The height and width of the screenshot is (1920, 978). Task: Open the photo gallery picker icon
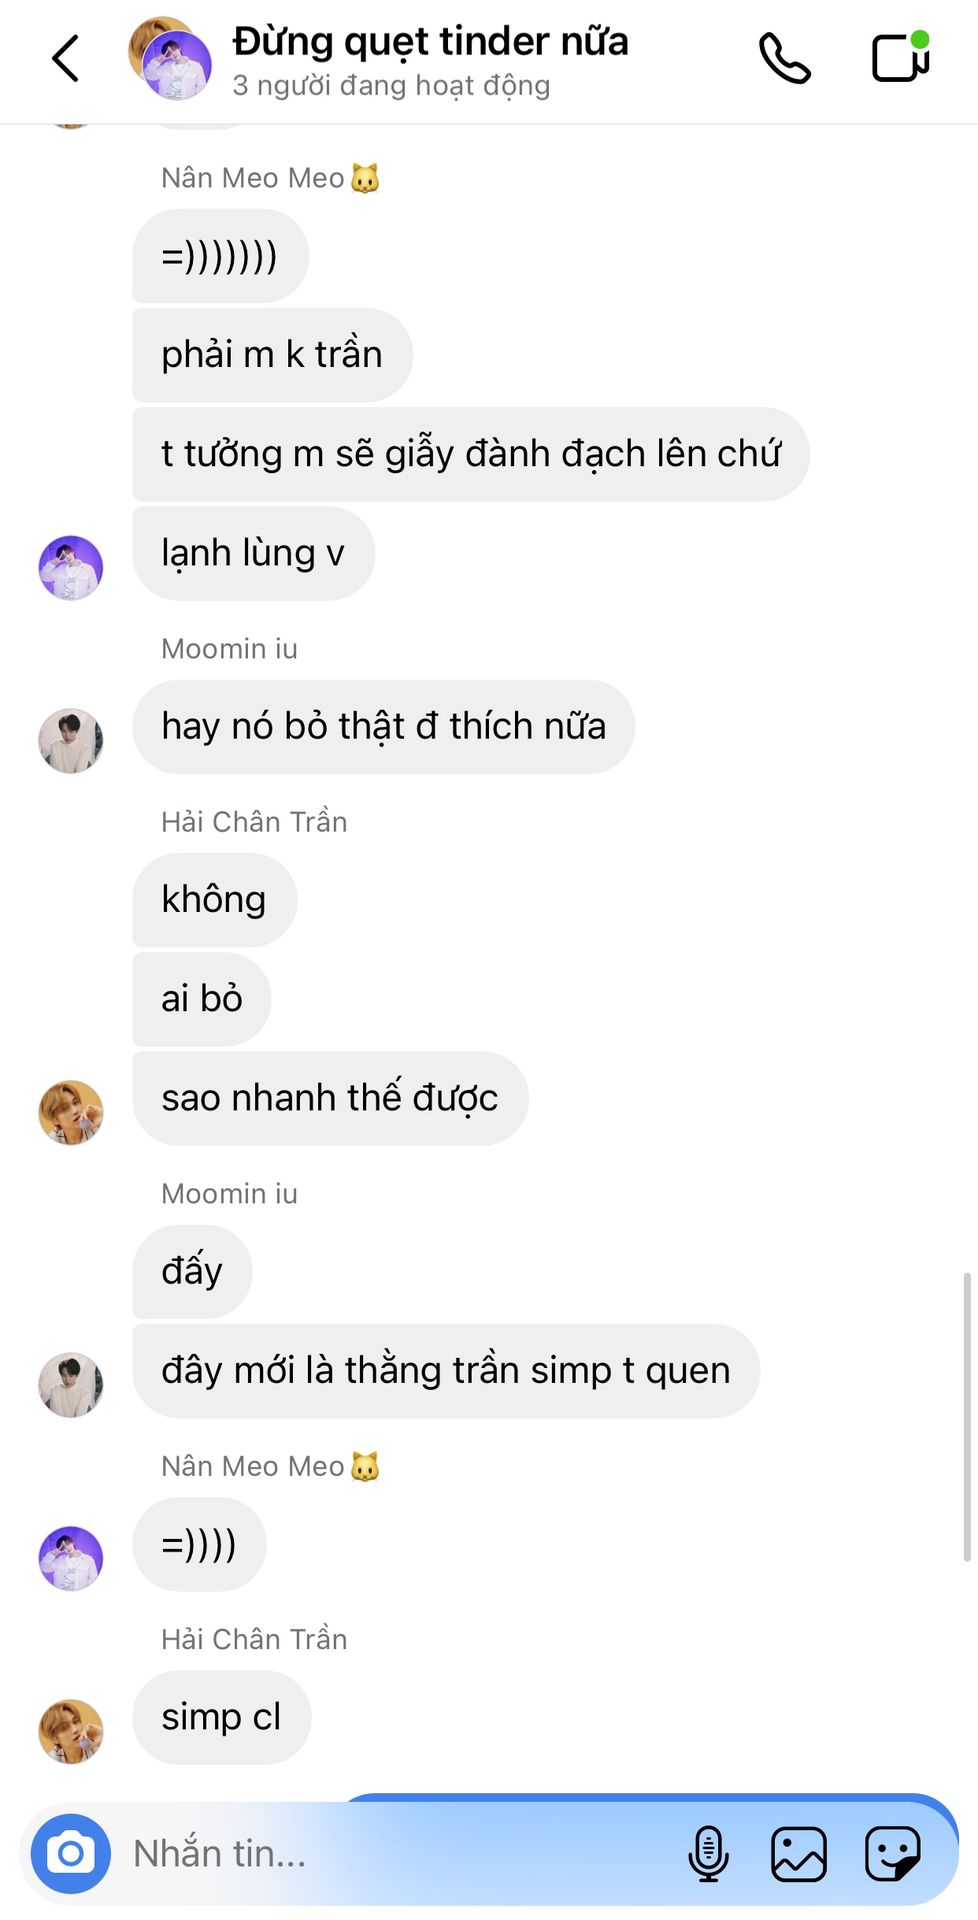(x=799, y=1853)
